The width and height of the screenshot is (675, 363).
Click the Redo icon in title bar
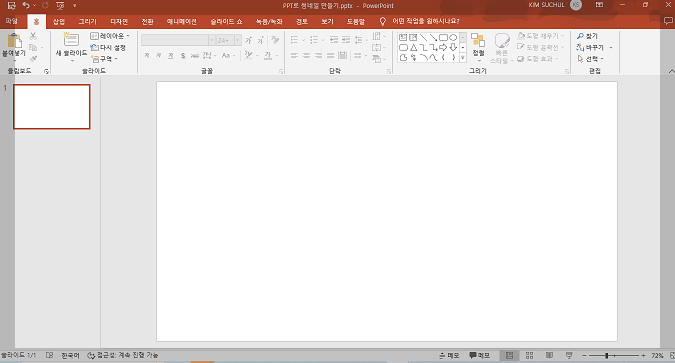(x=45, y=6)
